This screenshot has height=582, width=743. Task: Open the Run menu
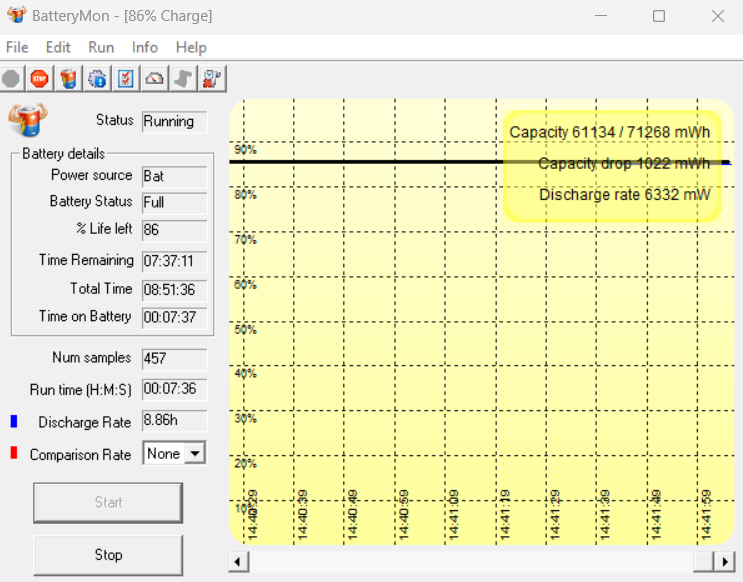pyautogui.click(x=101, y=47)
